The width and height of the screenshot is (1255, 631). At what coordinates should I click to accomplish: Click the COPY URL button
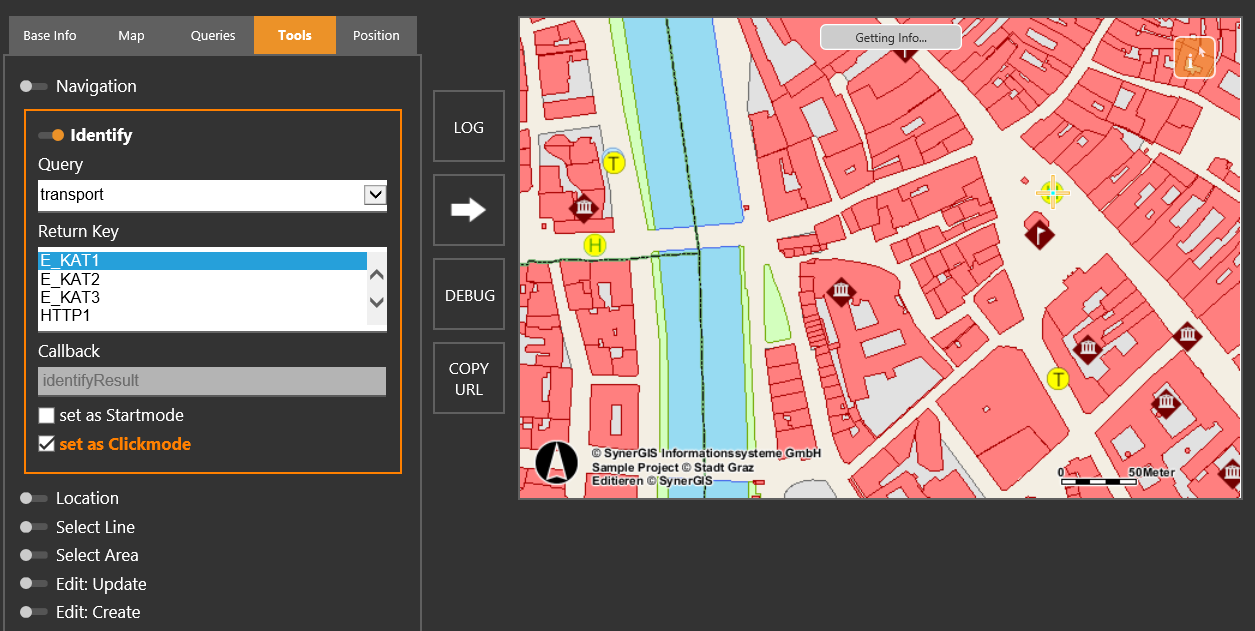point(468,377)
